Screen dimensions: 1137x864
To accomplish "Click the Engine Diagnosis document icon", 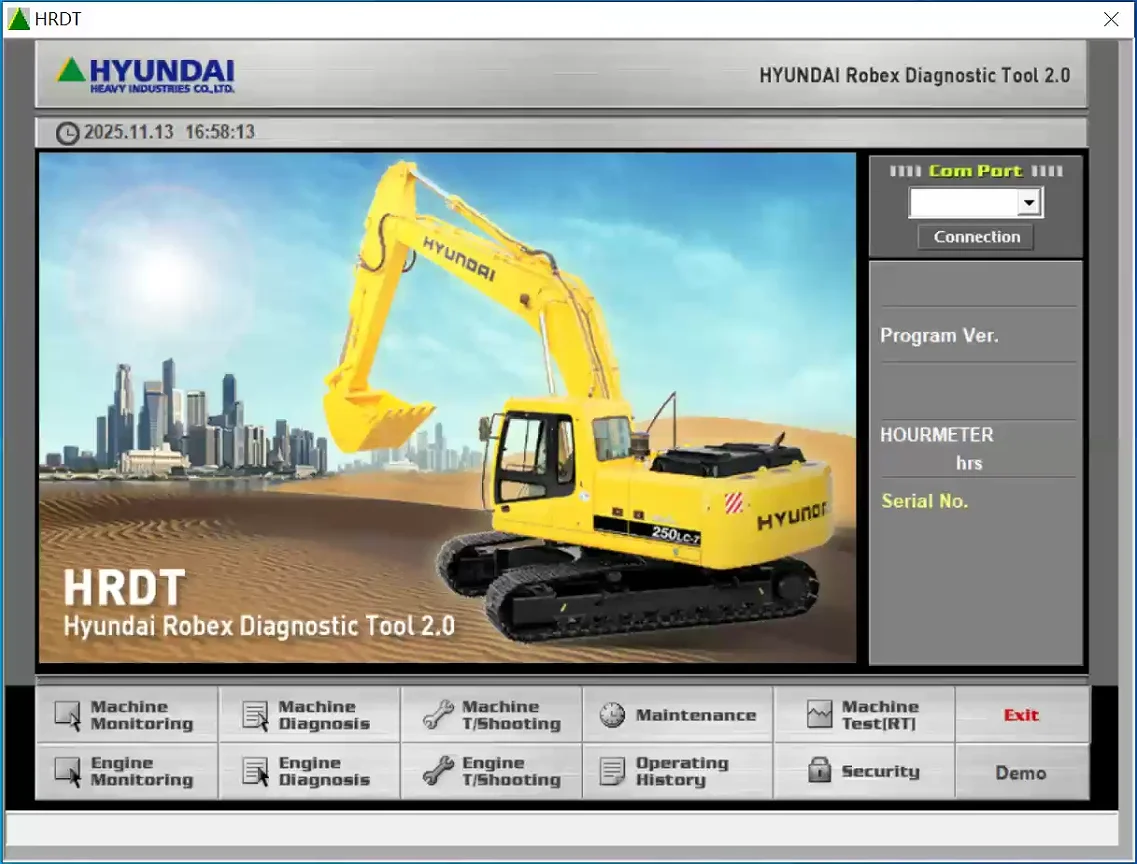I will 255,772.
